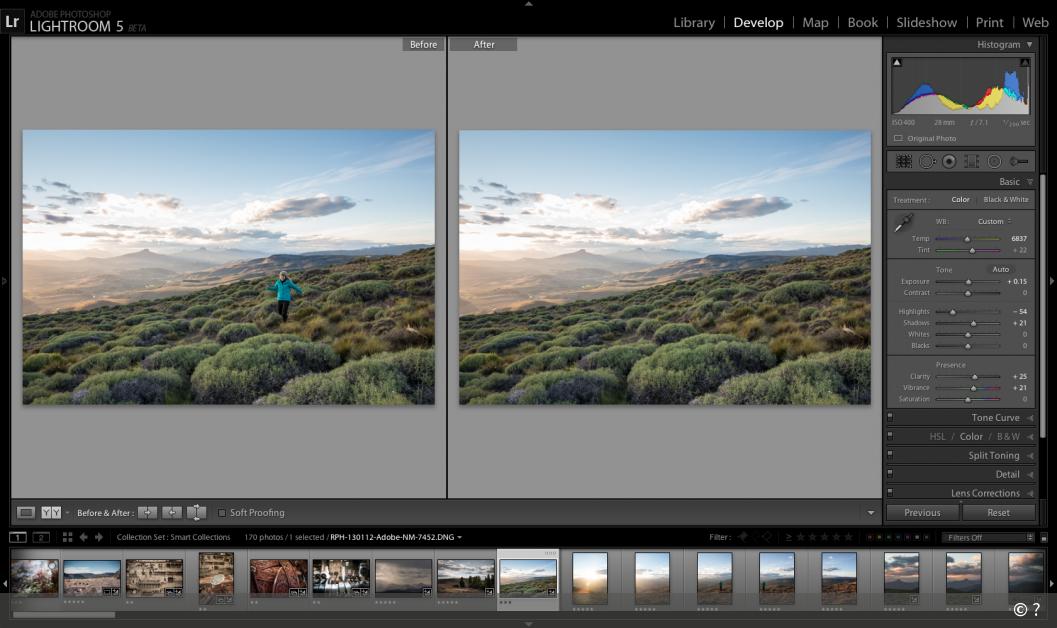Copy After settings to Before
1057x628 pixels.
click(x=172, y=513)
